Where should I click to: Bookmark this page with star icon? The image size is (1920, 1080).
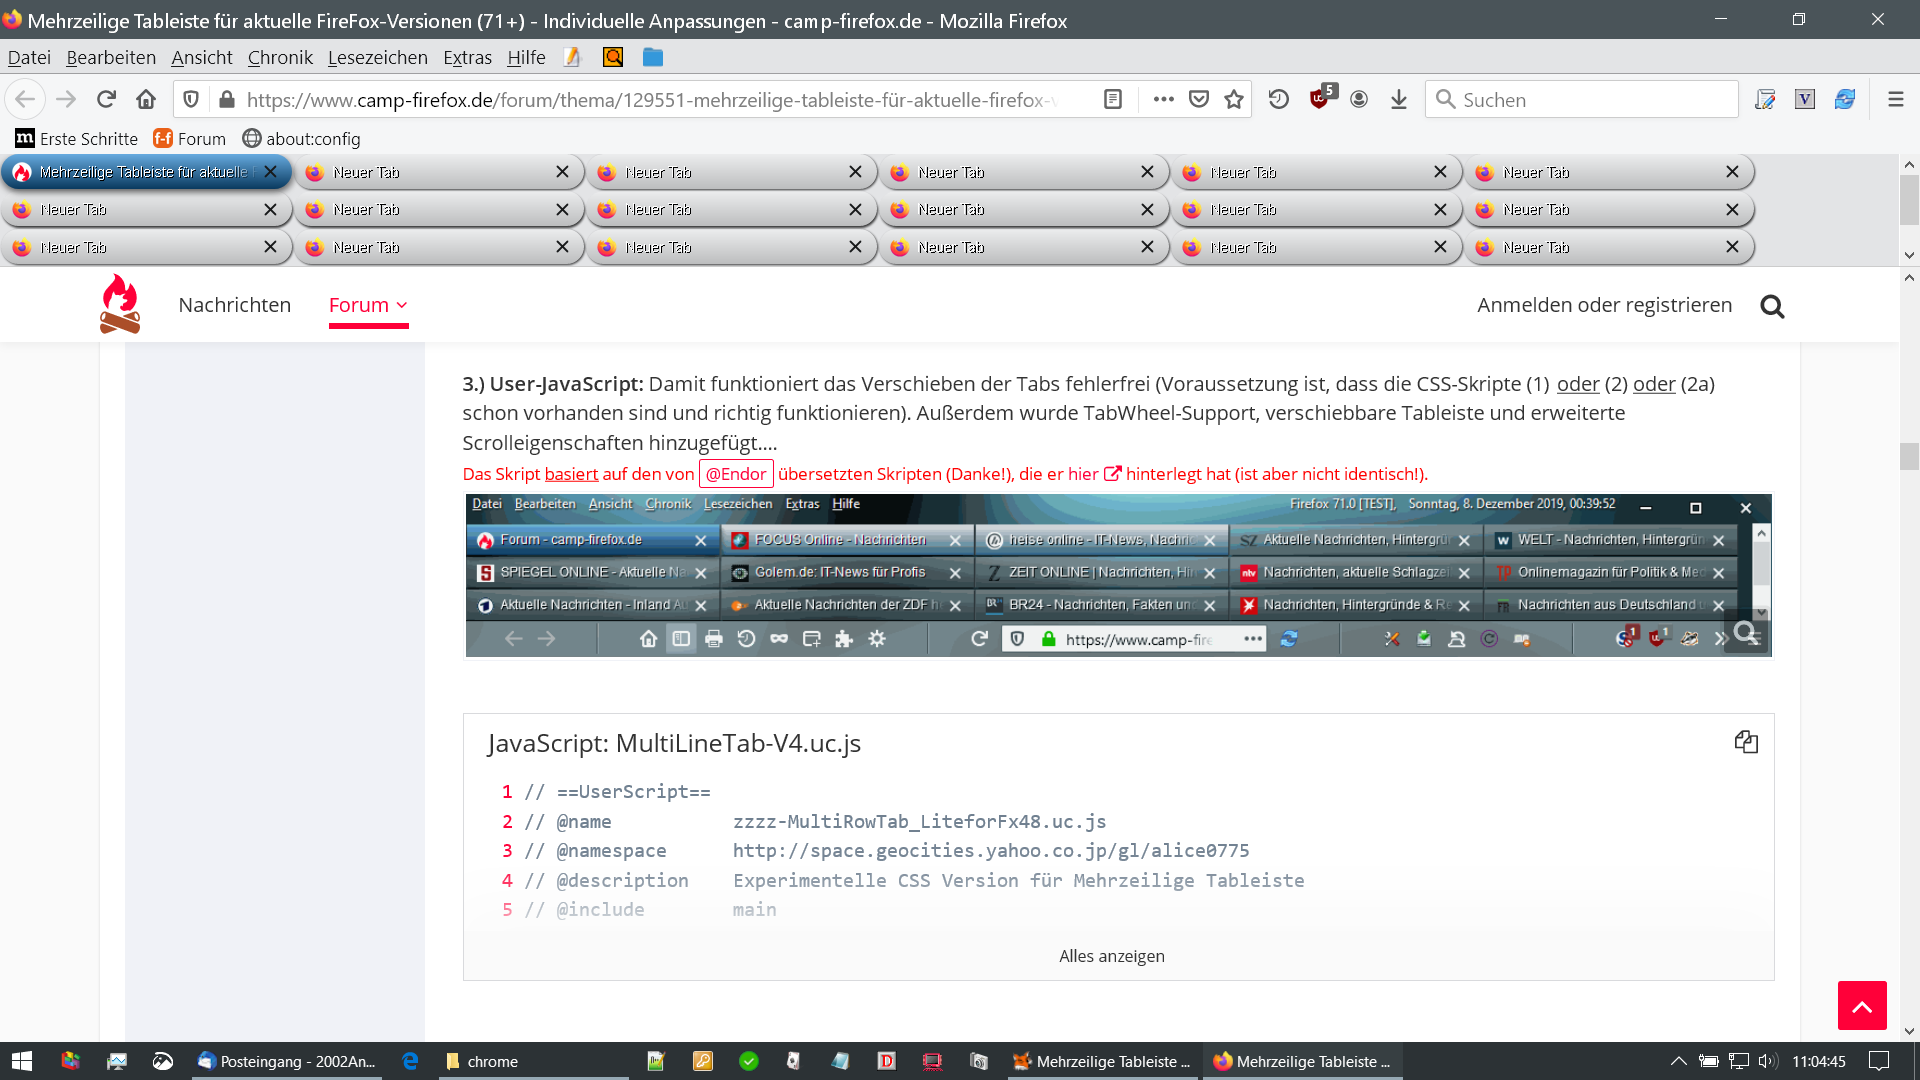click(x=1234, y=99)
